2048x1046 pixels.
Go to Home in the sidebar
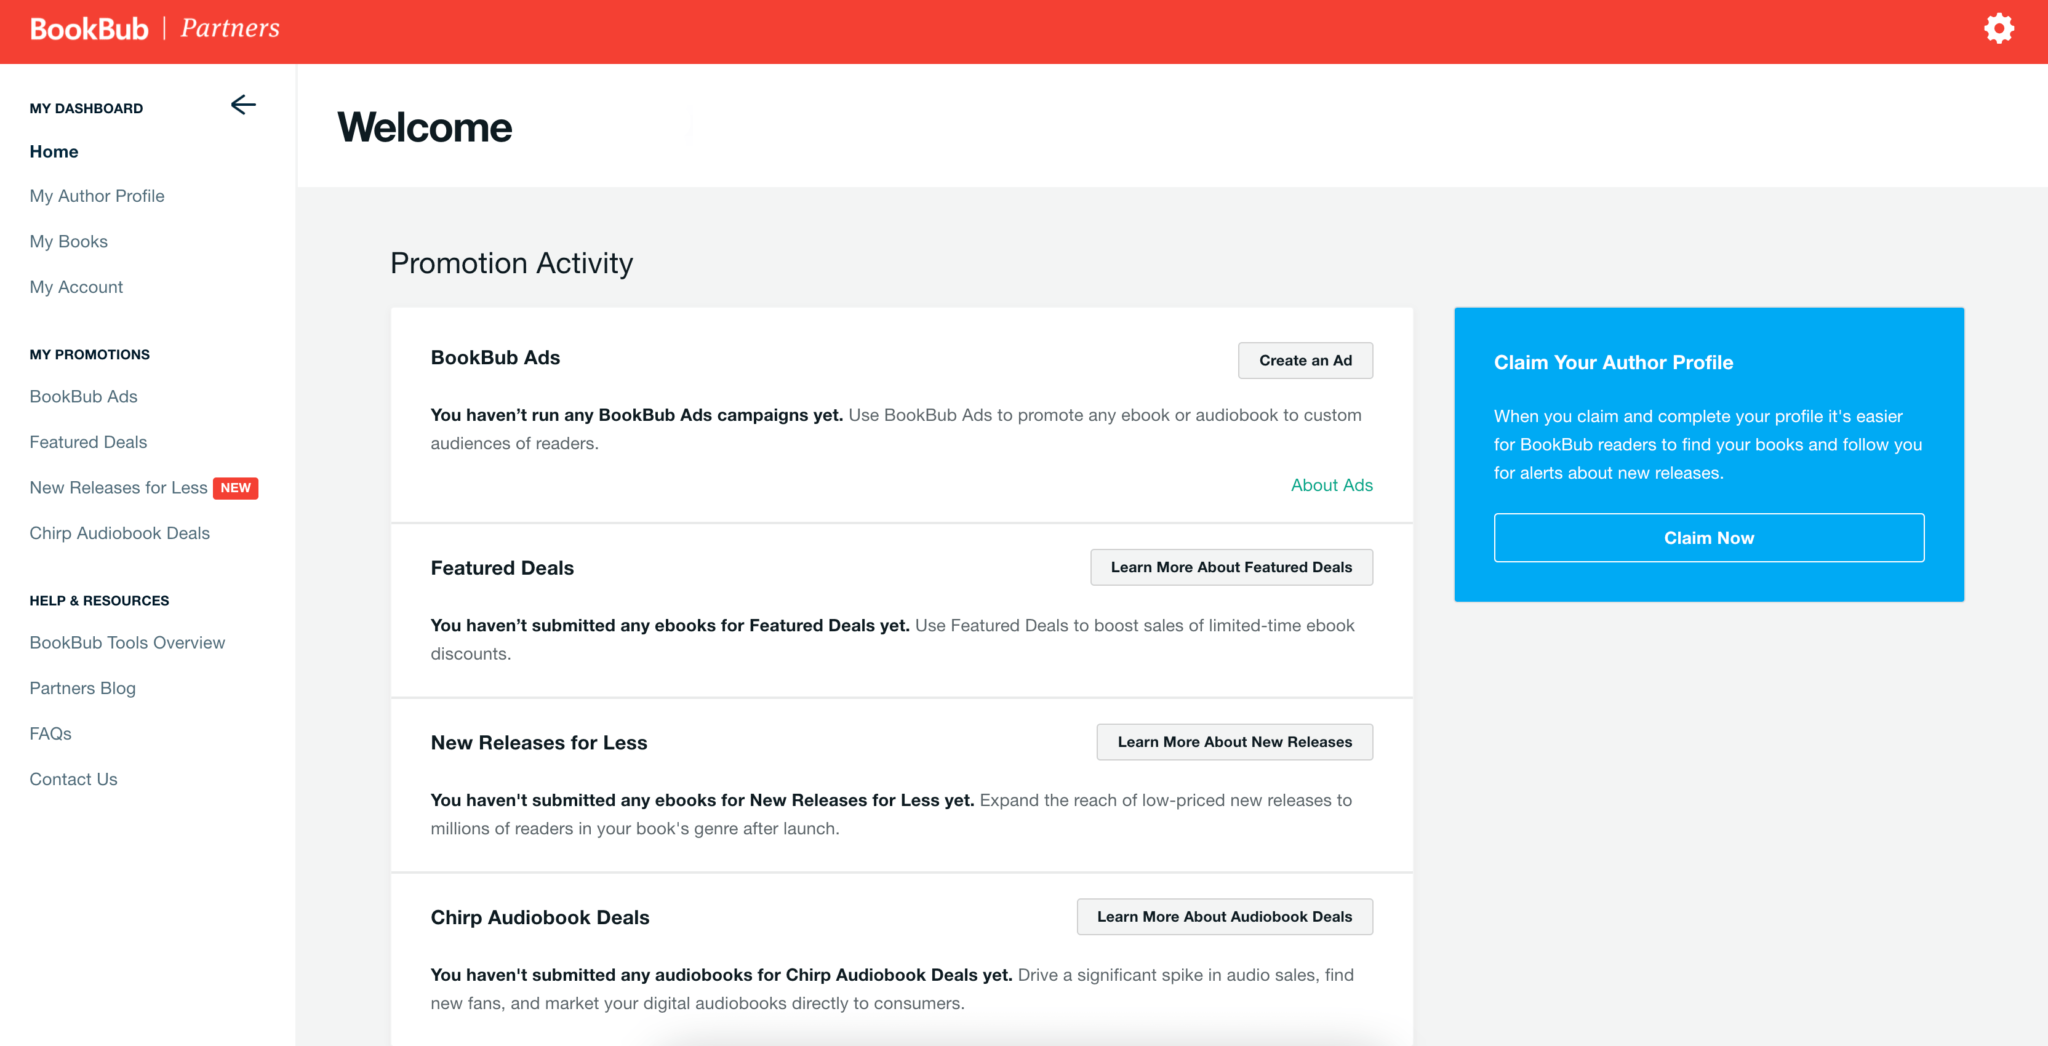pos(54,152)
